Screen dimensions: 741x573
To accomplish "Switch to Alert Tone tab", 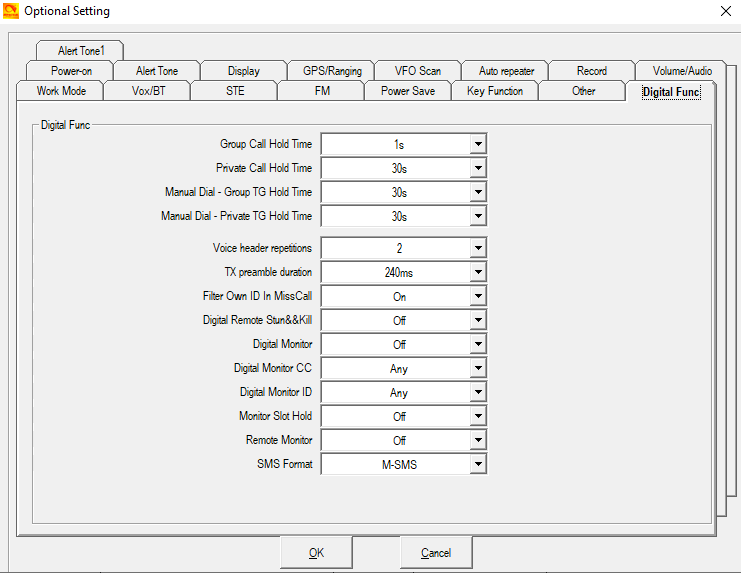I will point(157,71).
